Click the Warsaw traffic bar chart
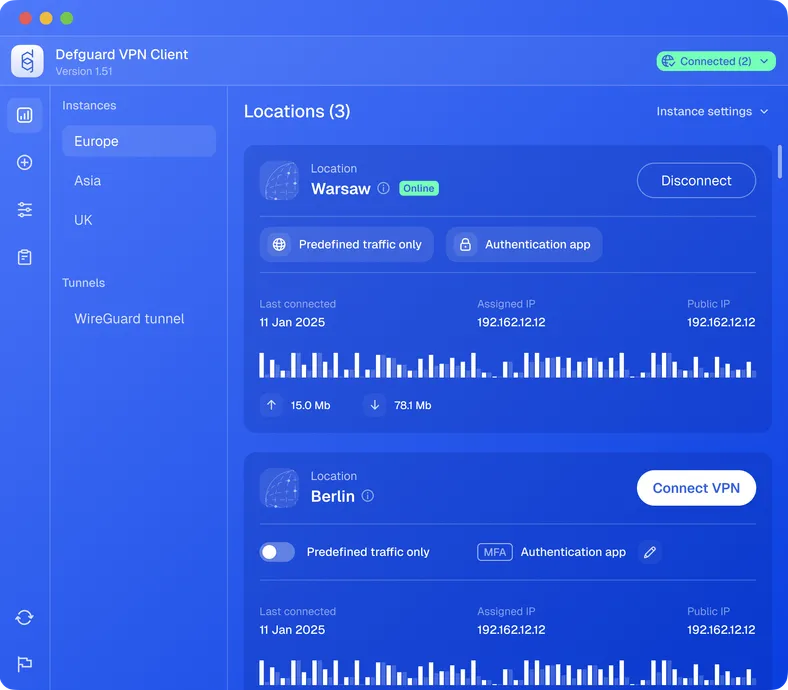 [508, 365]
